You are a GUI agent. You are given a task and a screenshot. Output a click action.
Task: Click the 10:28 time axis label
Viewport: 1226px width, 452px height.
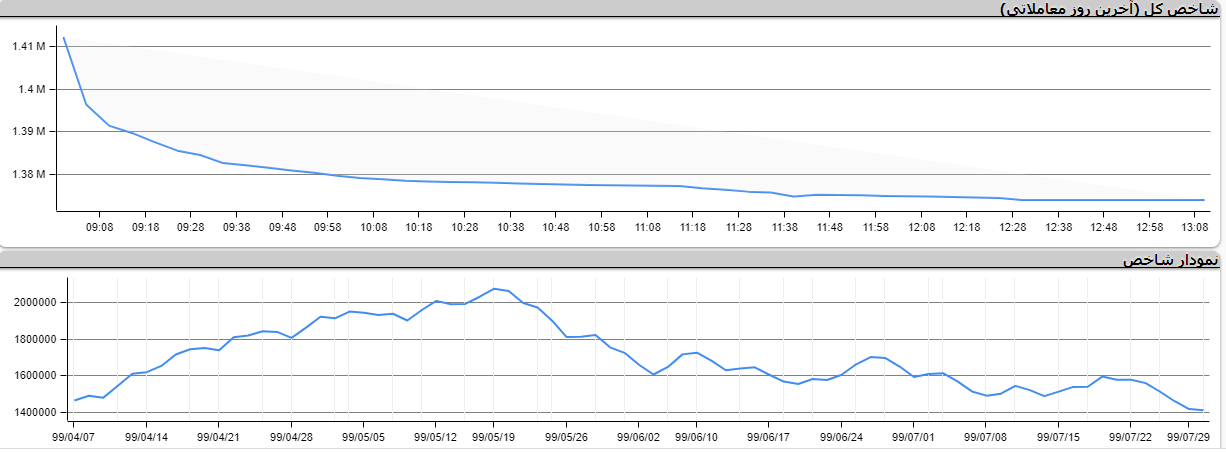[x=465, y=227]
